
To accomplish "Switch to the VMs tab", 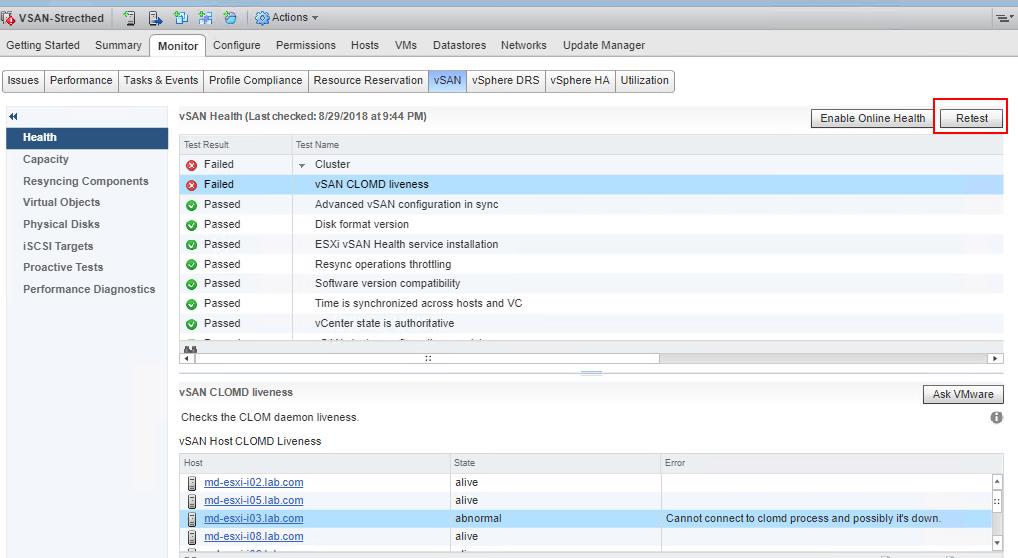I will click(x=406, y=45).
